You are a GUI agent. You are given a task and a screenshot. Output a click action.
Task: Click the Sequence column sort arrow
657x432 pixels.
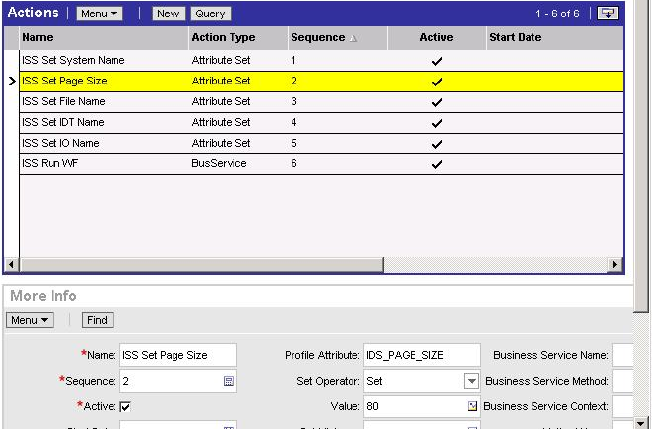[x=352, y=38]
